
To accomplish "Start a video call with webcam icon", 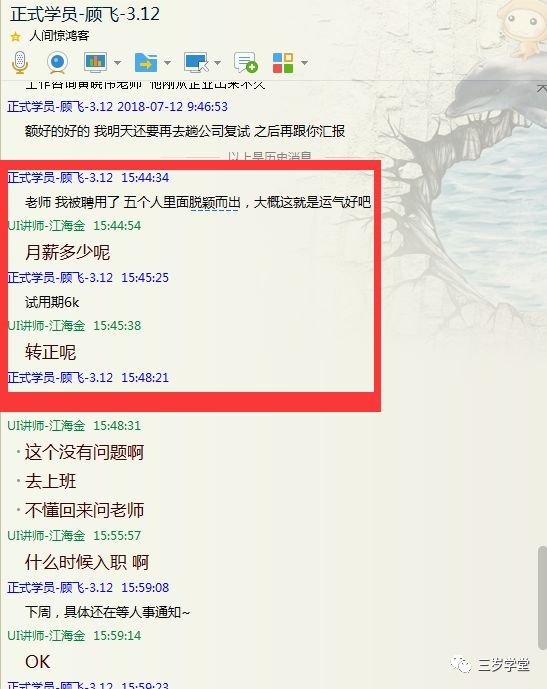I will tap(58, 62).
